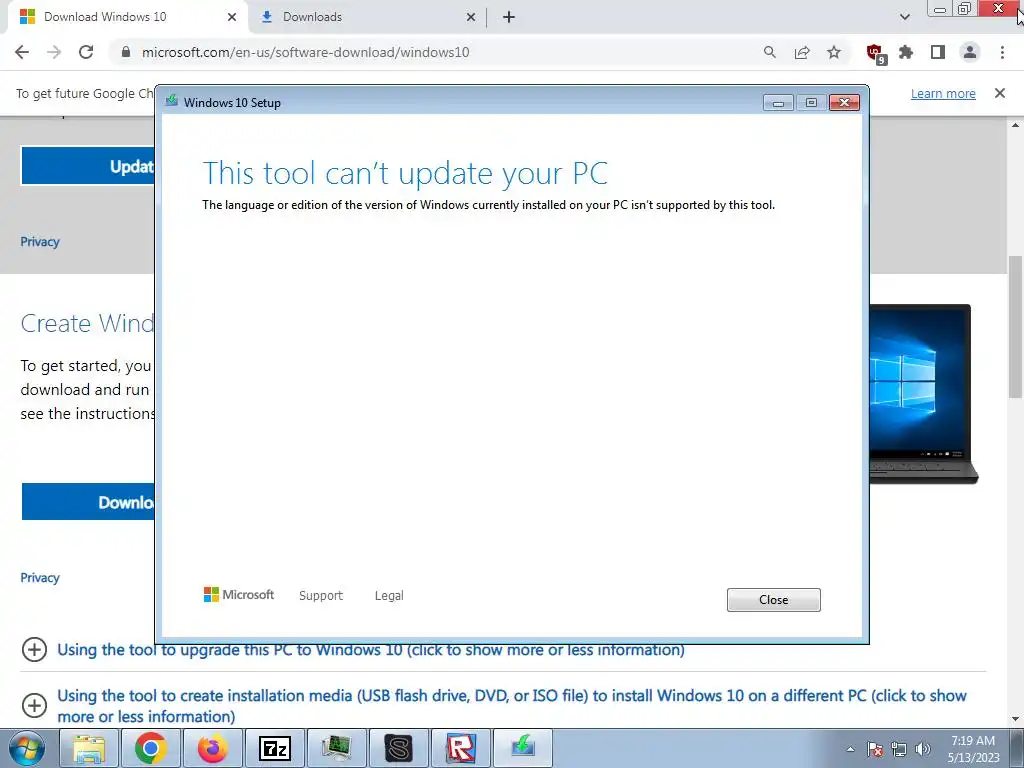
Task: Click the Download tool now button
Action: click(88, 502)
